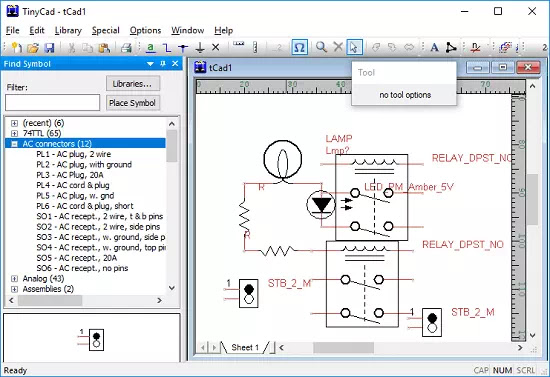Viewport: 550px width, 377px height.
Task: Click the Save floppy disk icon
Action: click(x=49, y=47)
